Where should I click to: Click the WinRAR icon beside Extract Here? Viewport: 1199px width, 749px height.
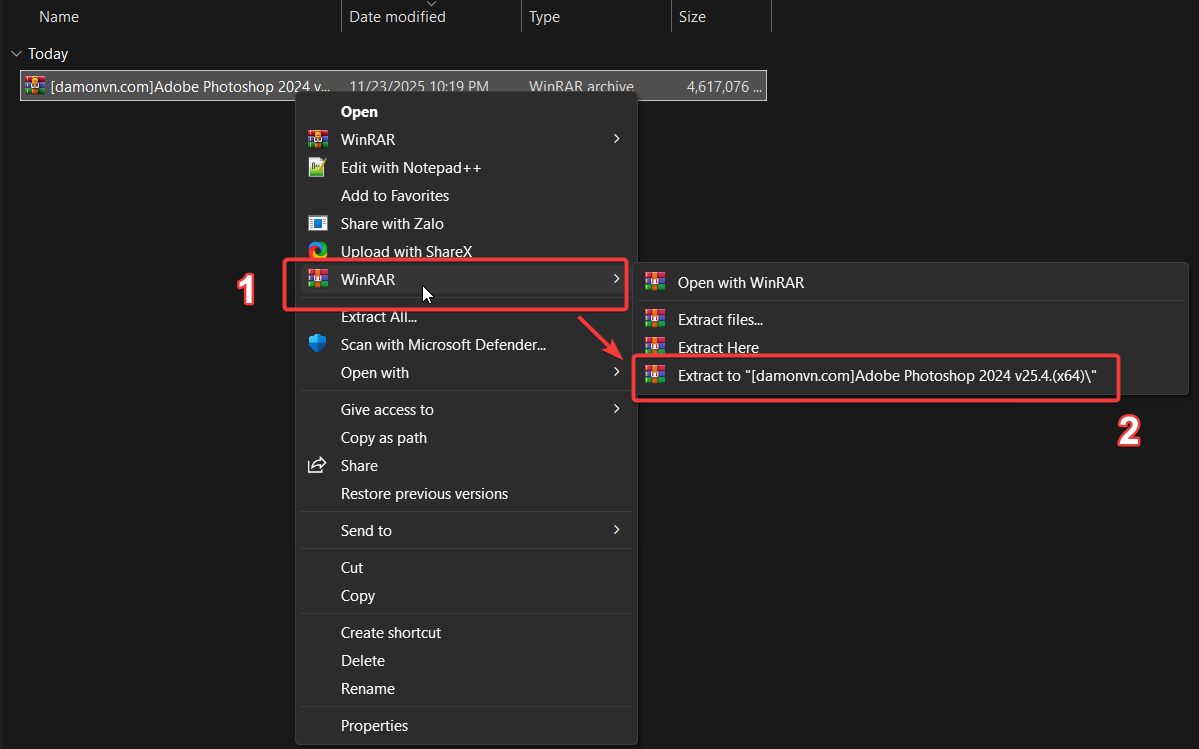(655, 345)
